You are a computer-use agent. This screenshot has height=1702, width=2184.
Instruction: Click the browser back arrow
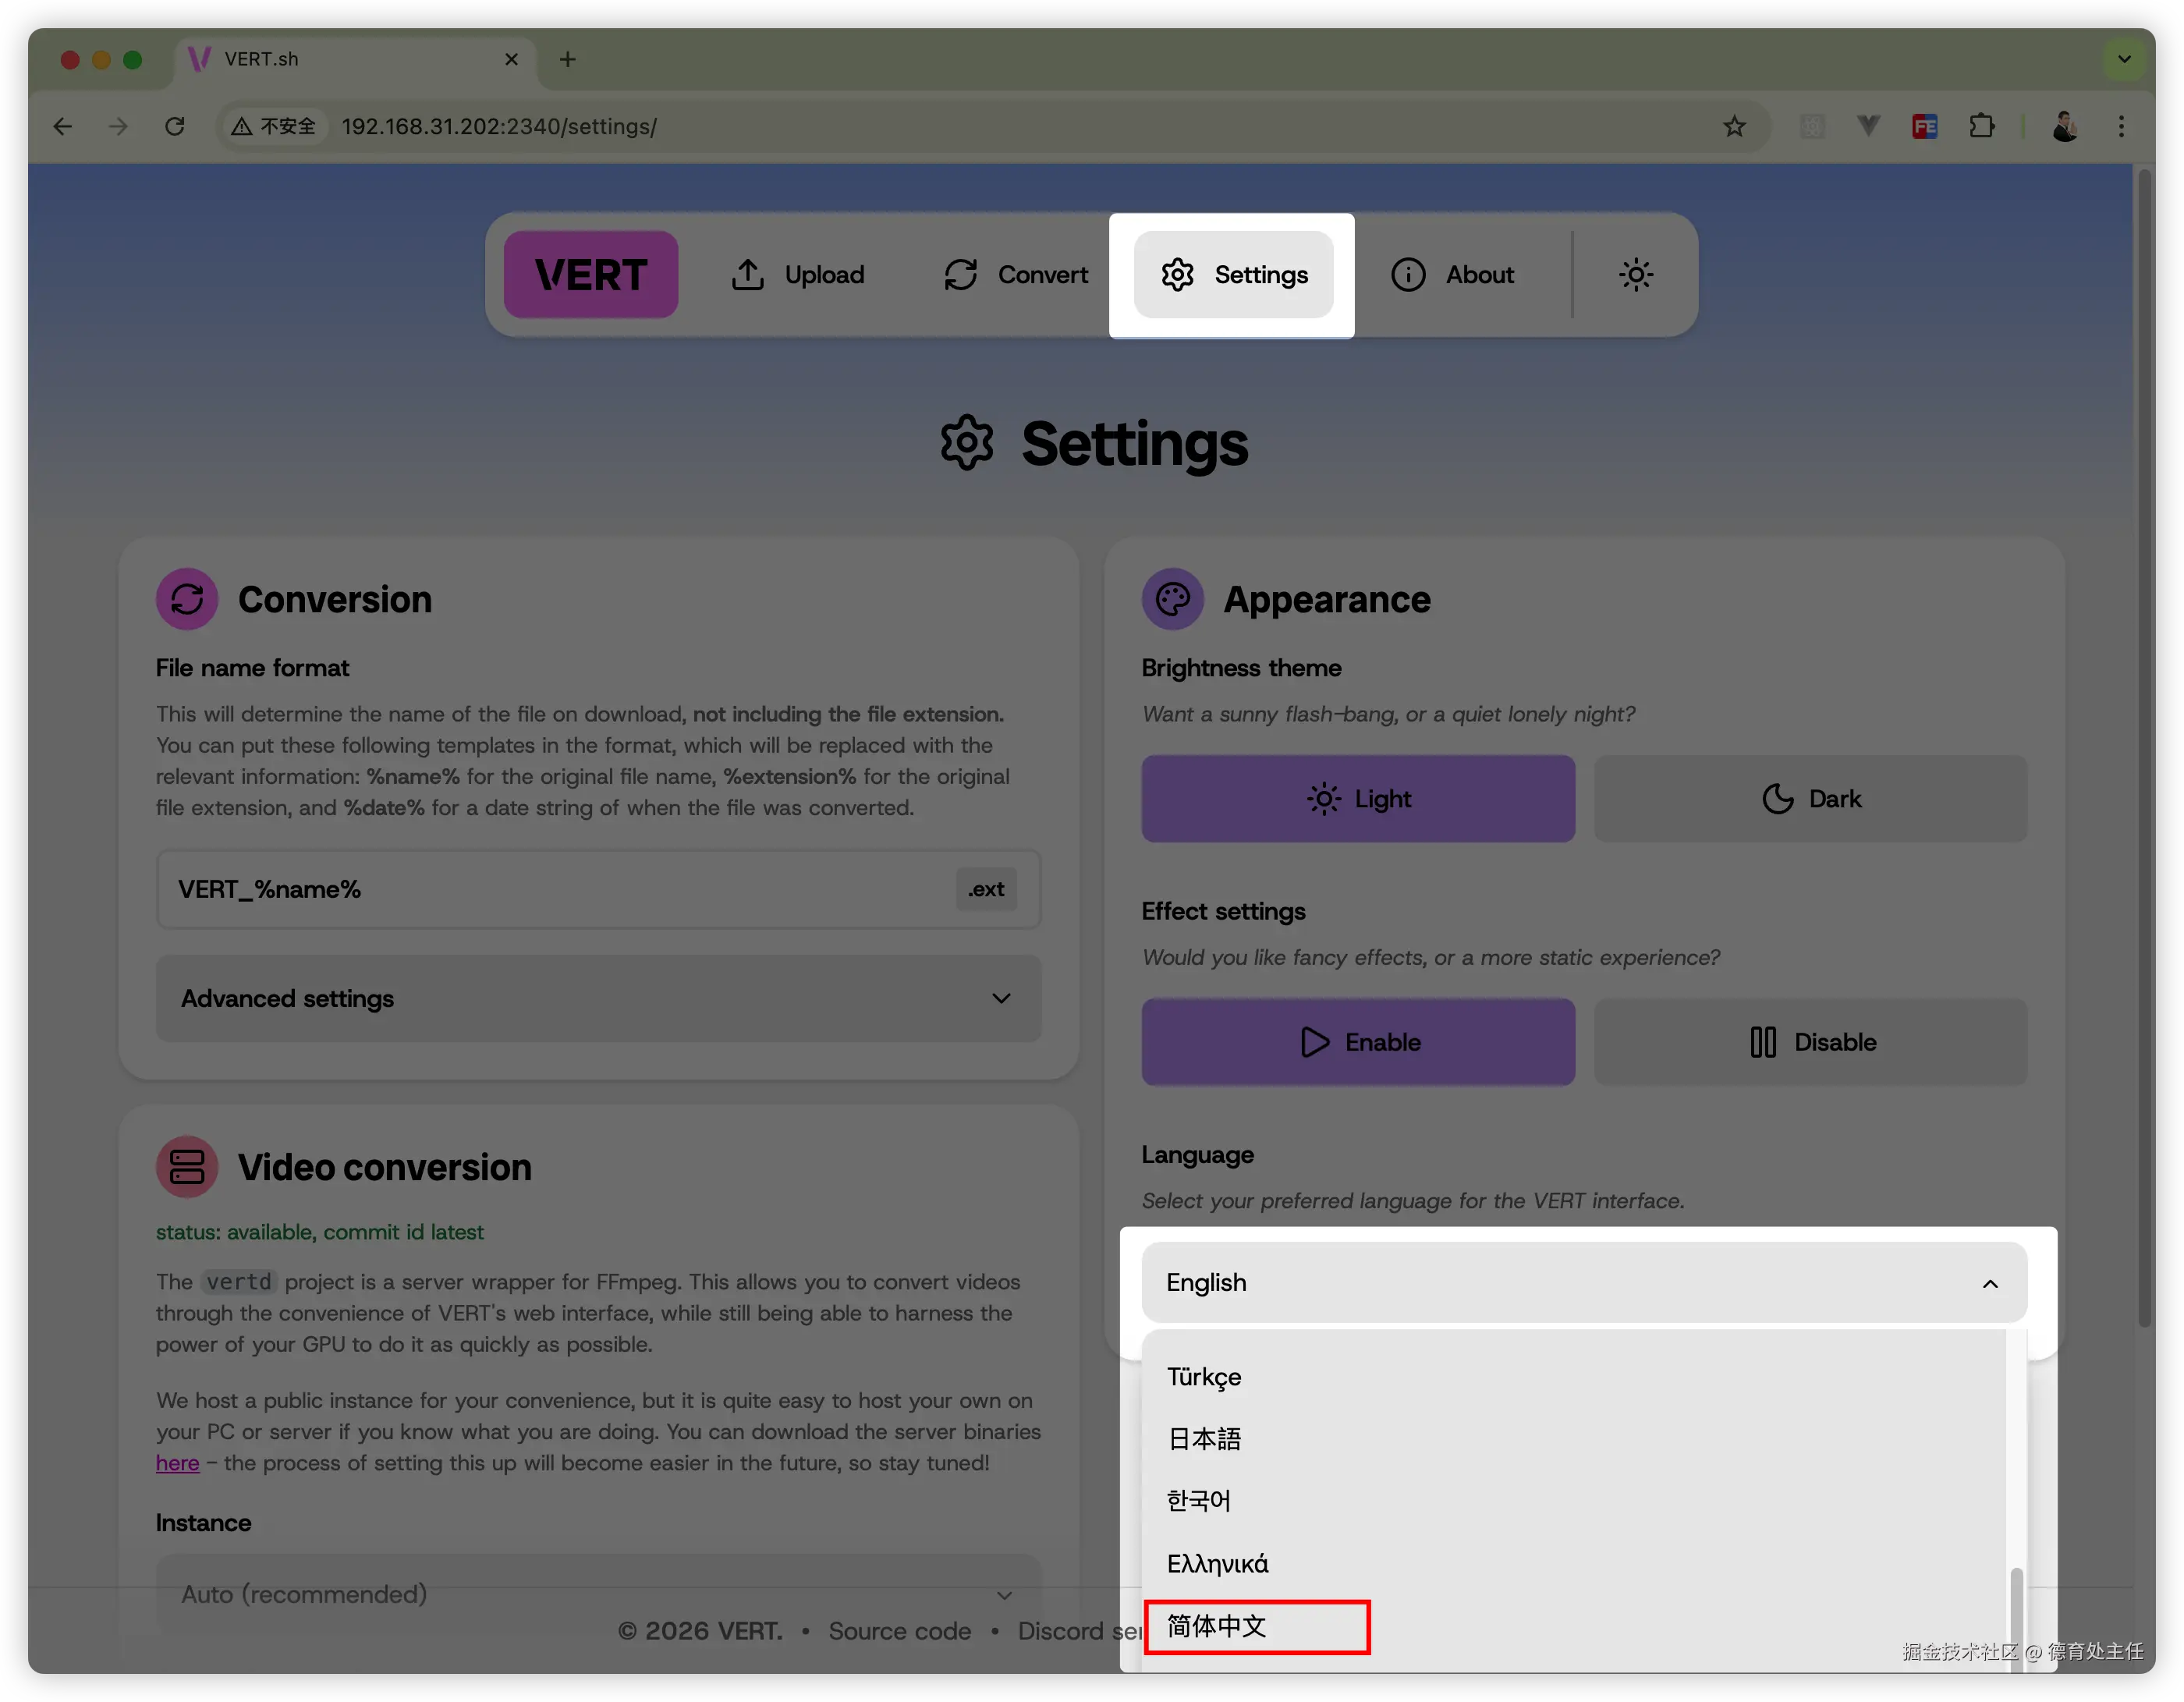pos(63,127)
